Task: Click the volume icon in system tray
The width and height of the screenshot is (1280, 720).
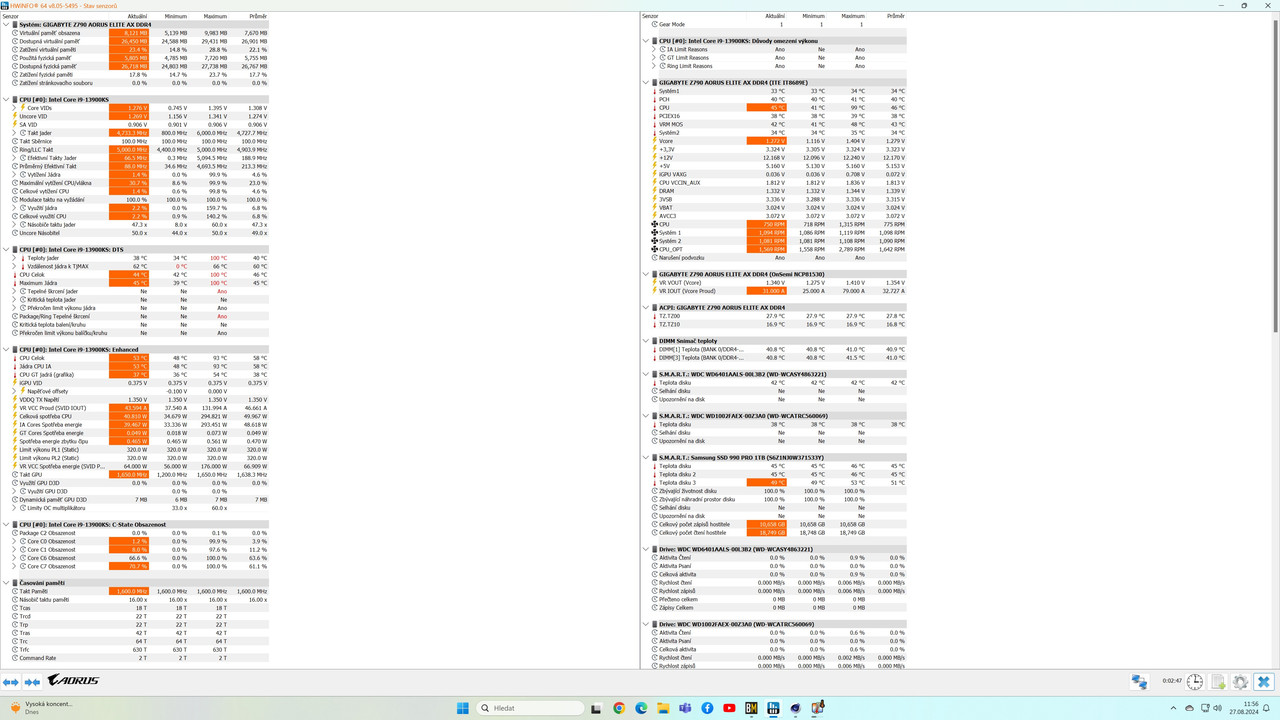Action: coord(1218,708)
